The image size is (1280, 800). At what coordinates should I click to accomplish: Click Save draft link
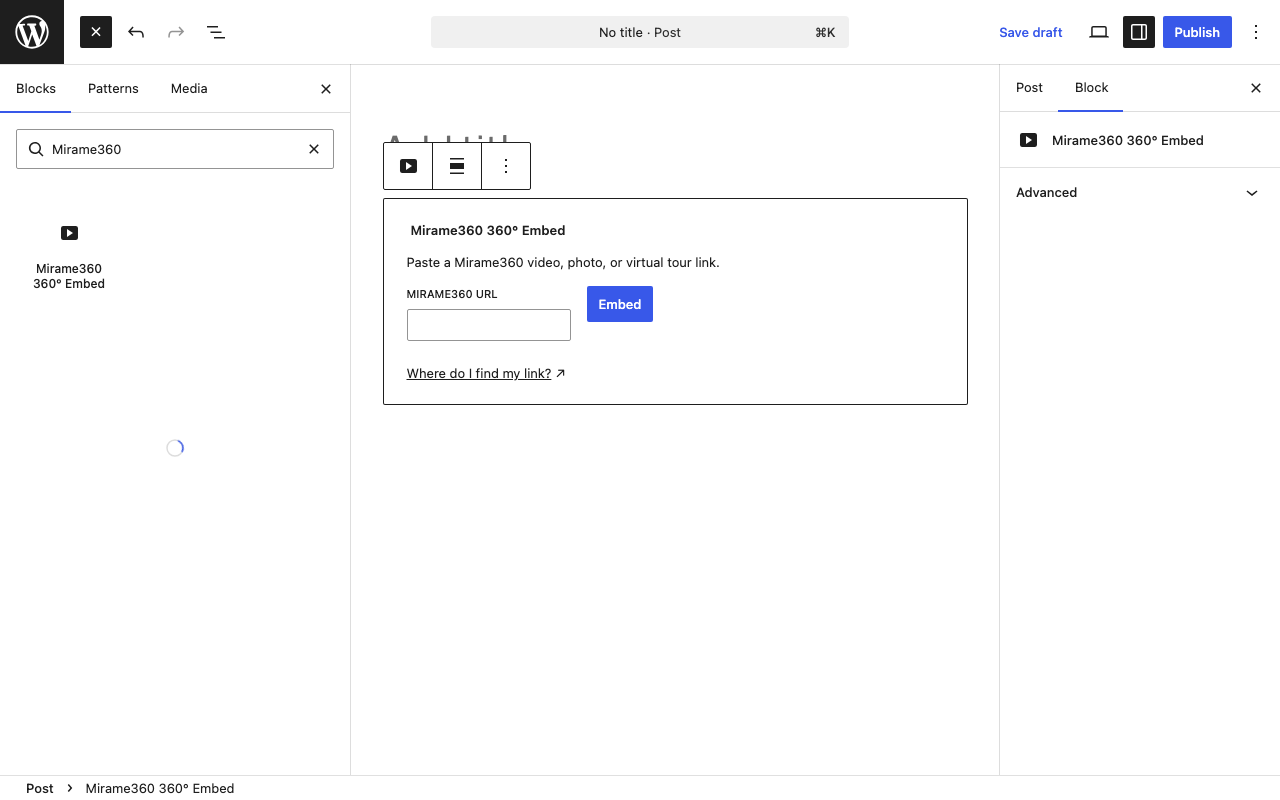[x=1030, y=32]
